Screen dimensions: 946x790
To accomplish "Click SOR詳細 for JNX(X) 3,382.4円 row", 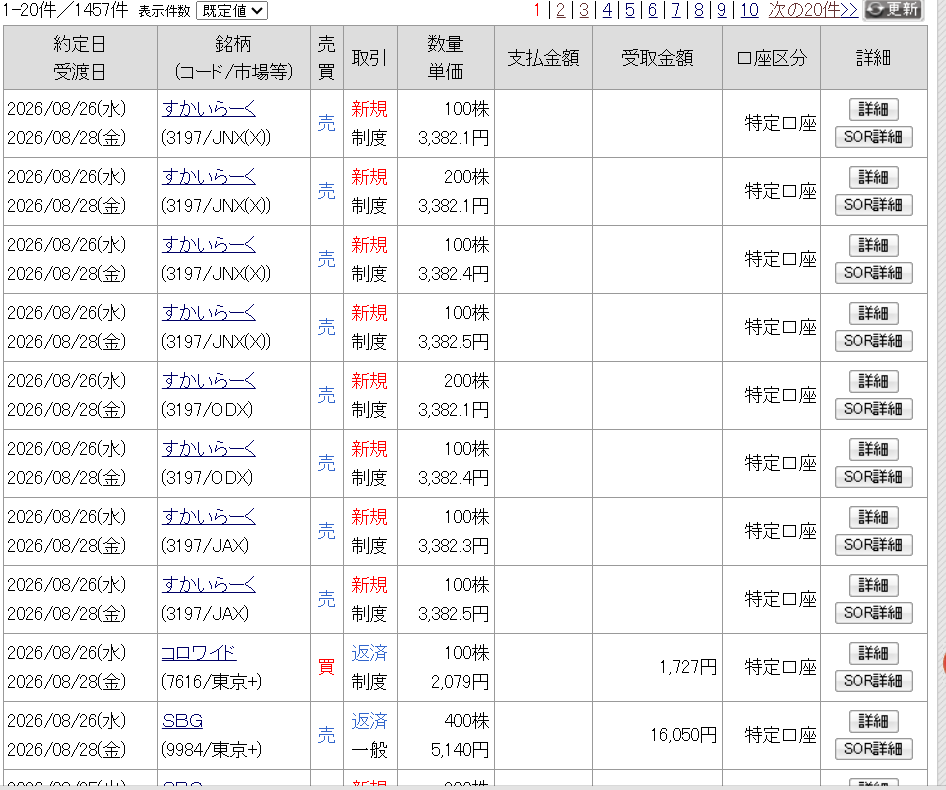I will click(x=874, y=273).
